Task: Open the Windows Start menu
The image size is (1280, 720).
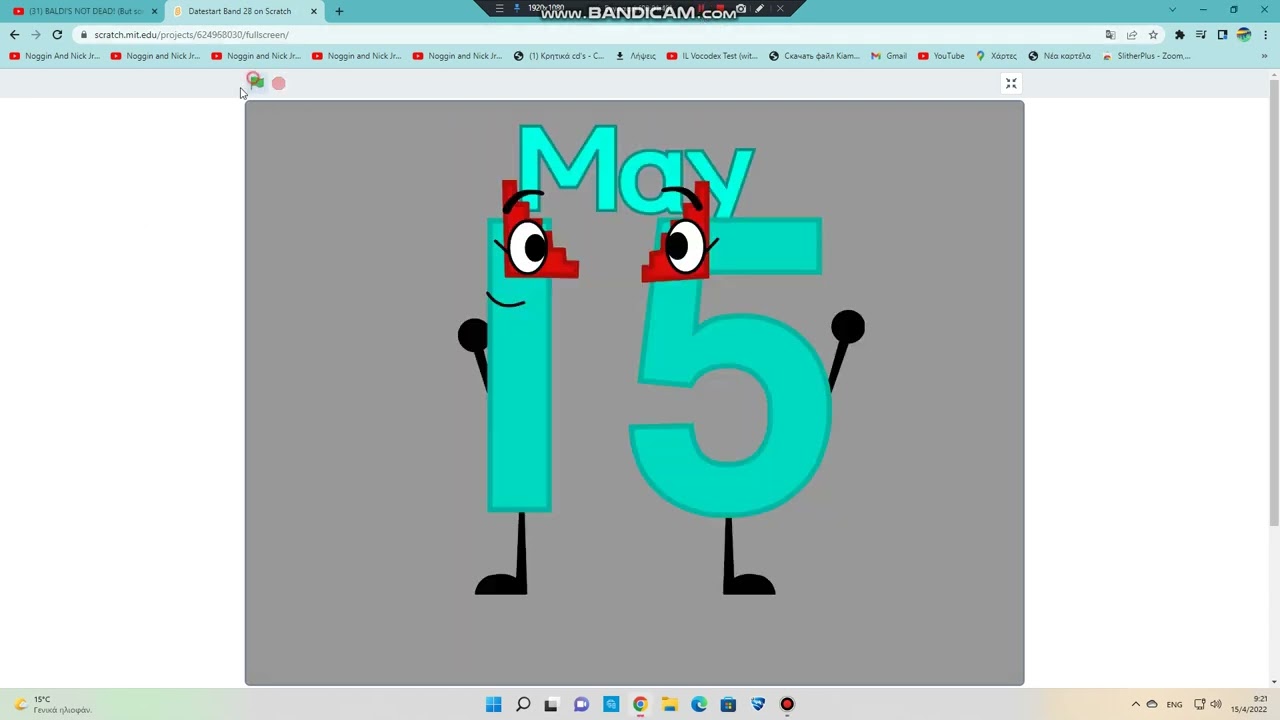Action: 493,705
